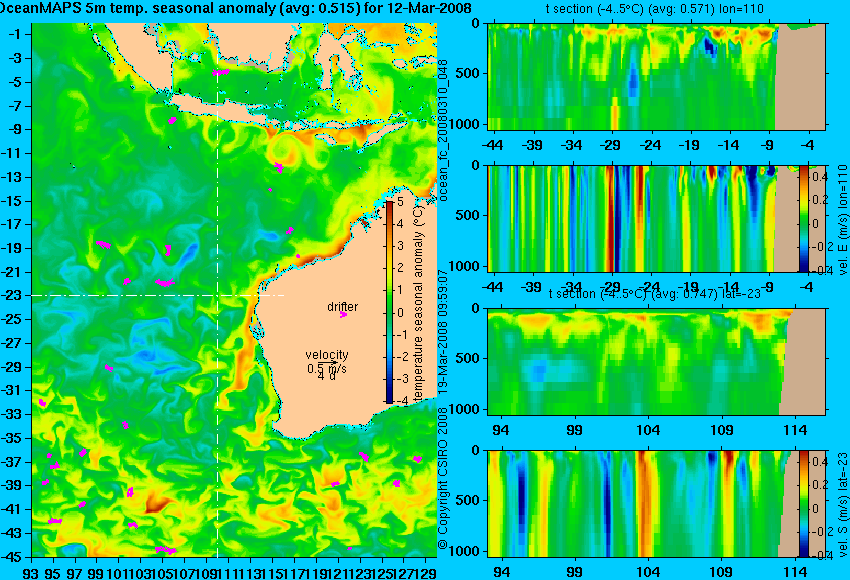
Task: Click the 'ocean_fc_20080310_048' vertical label
Action: coord(443,130)
